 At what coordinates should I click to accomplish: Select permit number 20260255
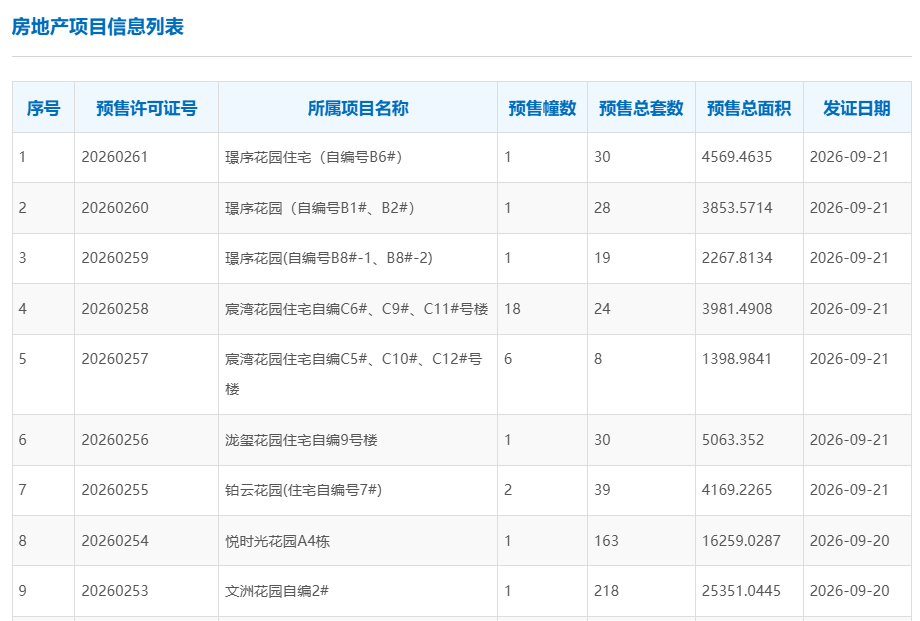(x=115, y=490)
